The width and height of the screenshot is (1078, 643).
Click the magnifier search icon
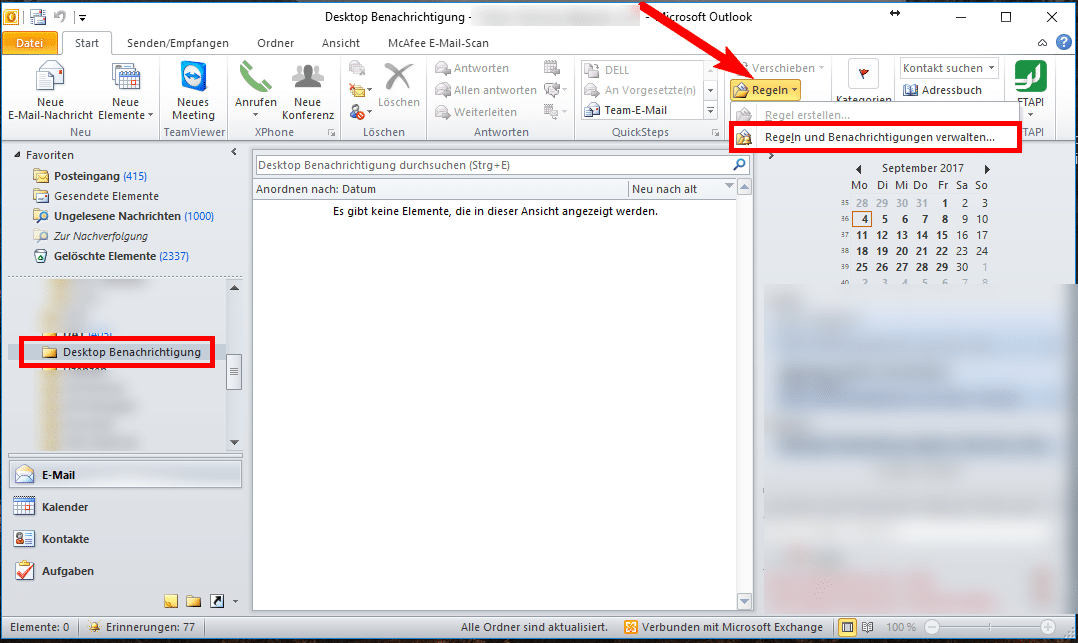point(739,164)
